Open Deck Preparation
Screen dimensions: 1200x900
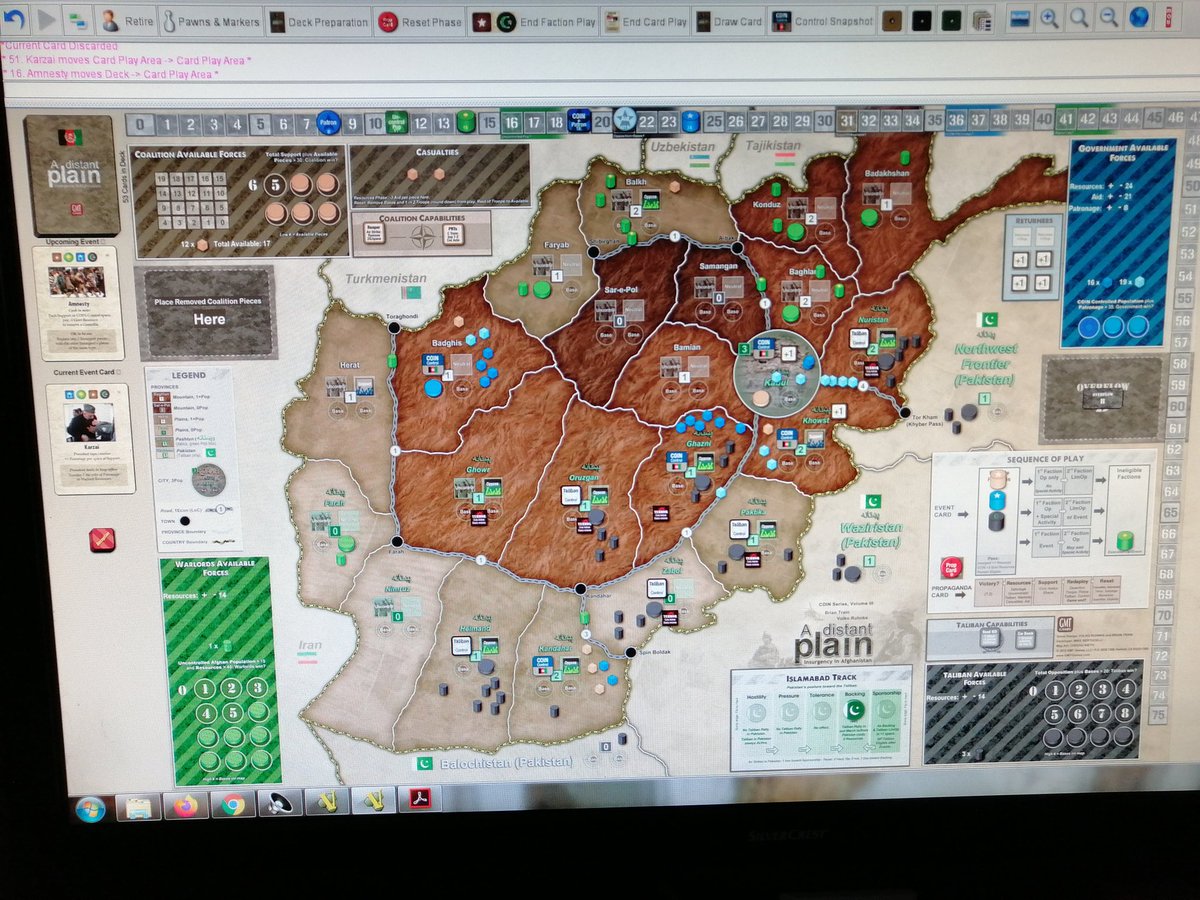coord(318,21)
